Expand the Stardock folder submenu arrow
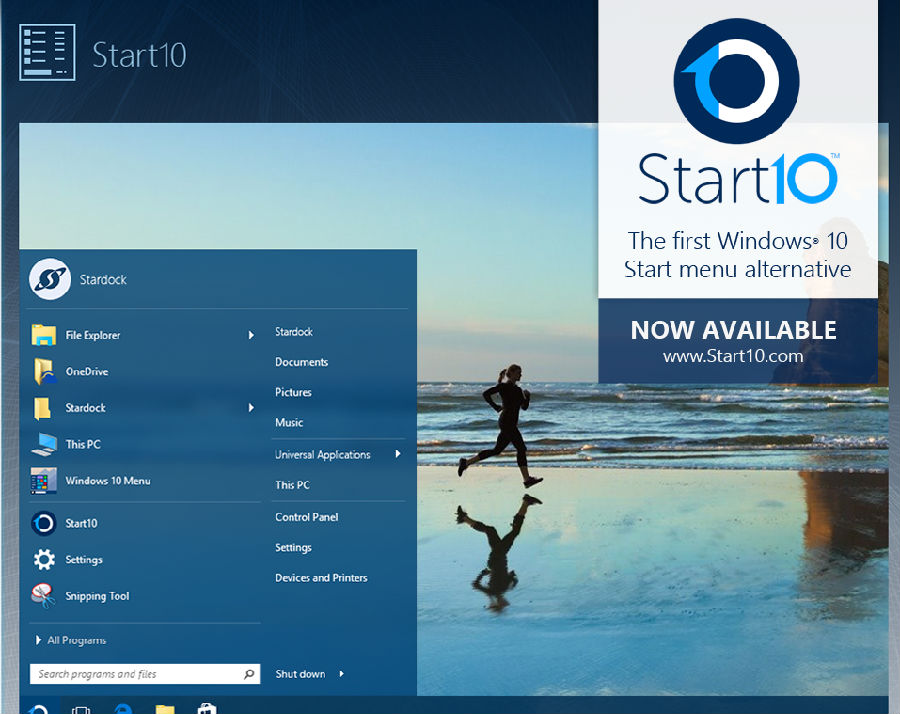The width and height of the screenshot is (900, 714). (x=251, y=408)
